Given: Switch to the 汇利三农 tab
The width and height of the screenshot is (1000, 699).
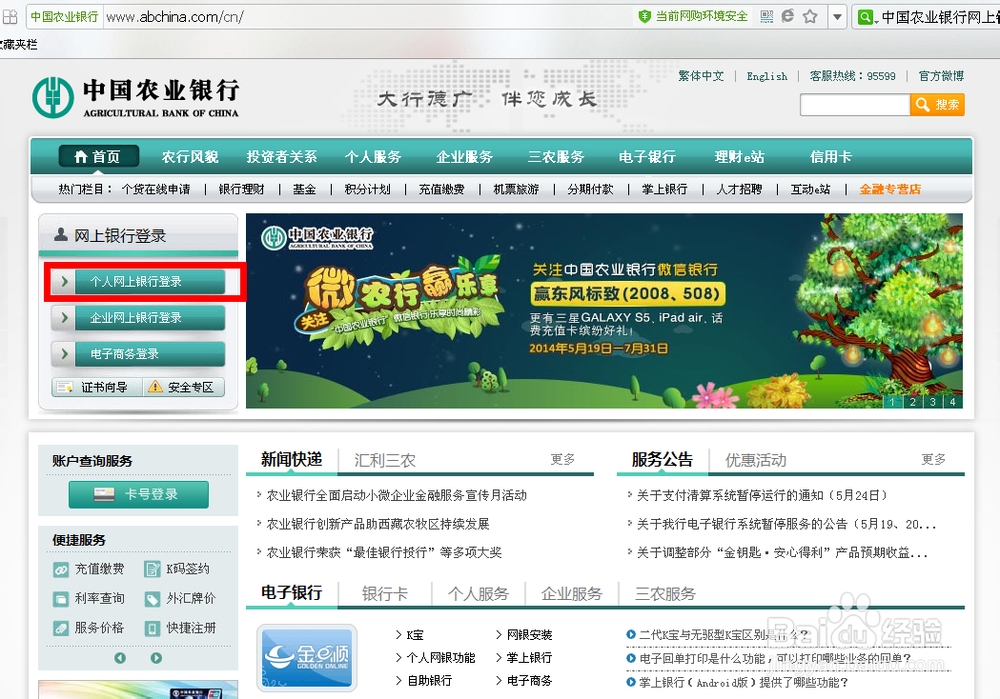Looking at the screenshot, I should [385, 460].
